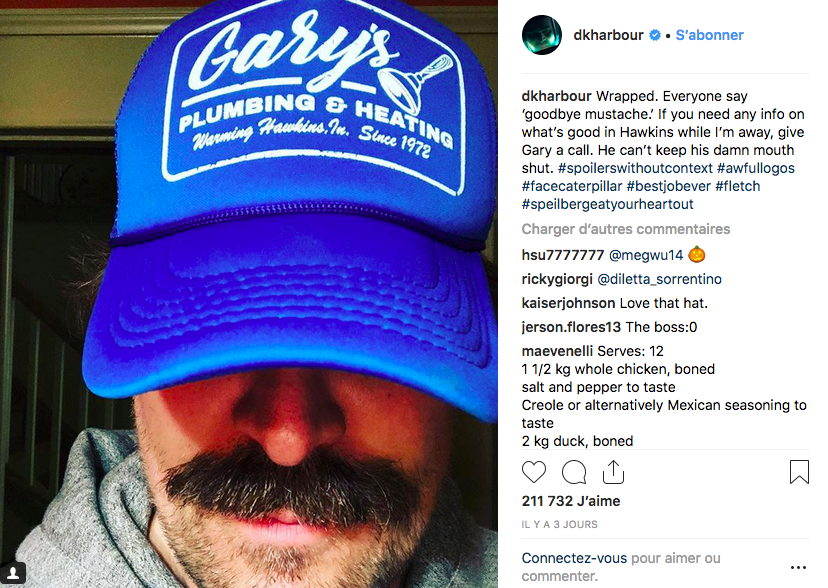Image resolution: width=828 pixels, height=588 pixels.
Task: Visit the @megwu14 mention
Action: click(x=646, y=255)
